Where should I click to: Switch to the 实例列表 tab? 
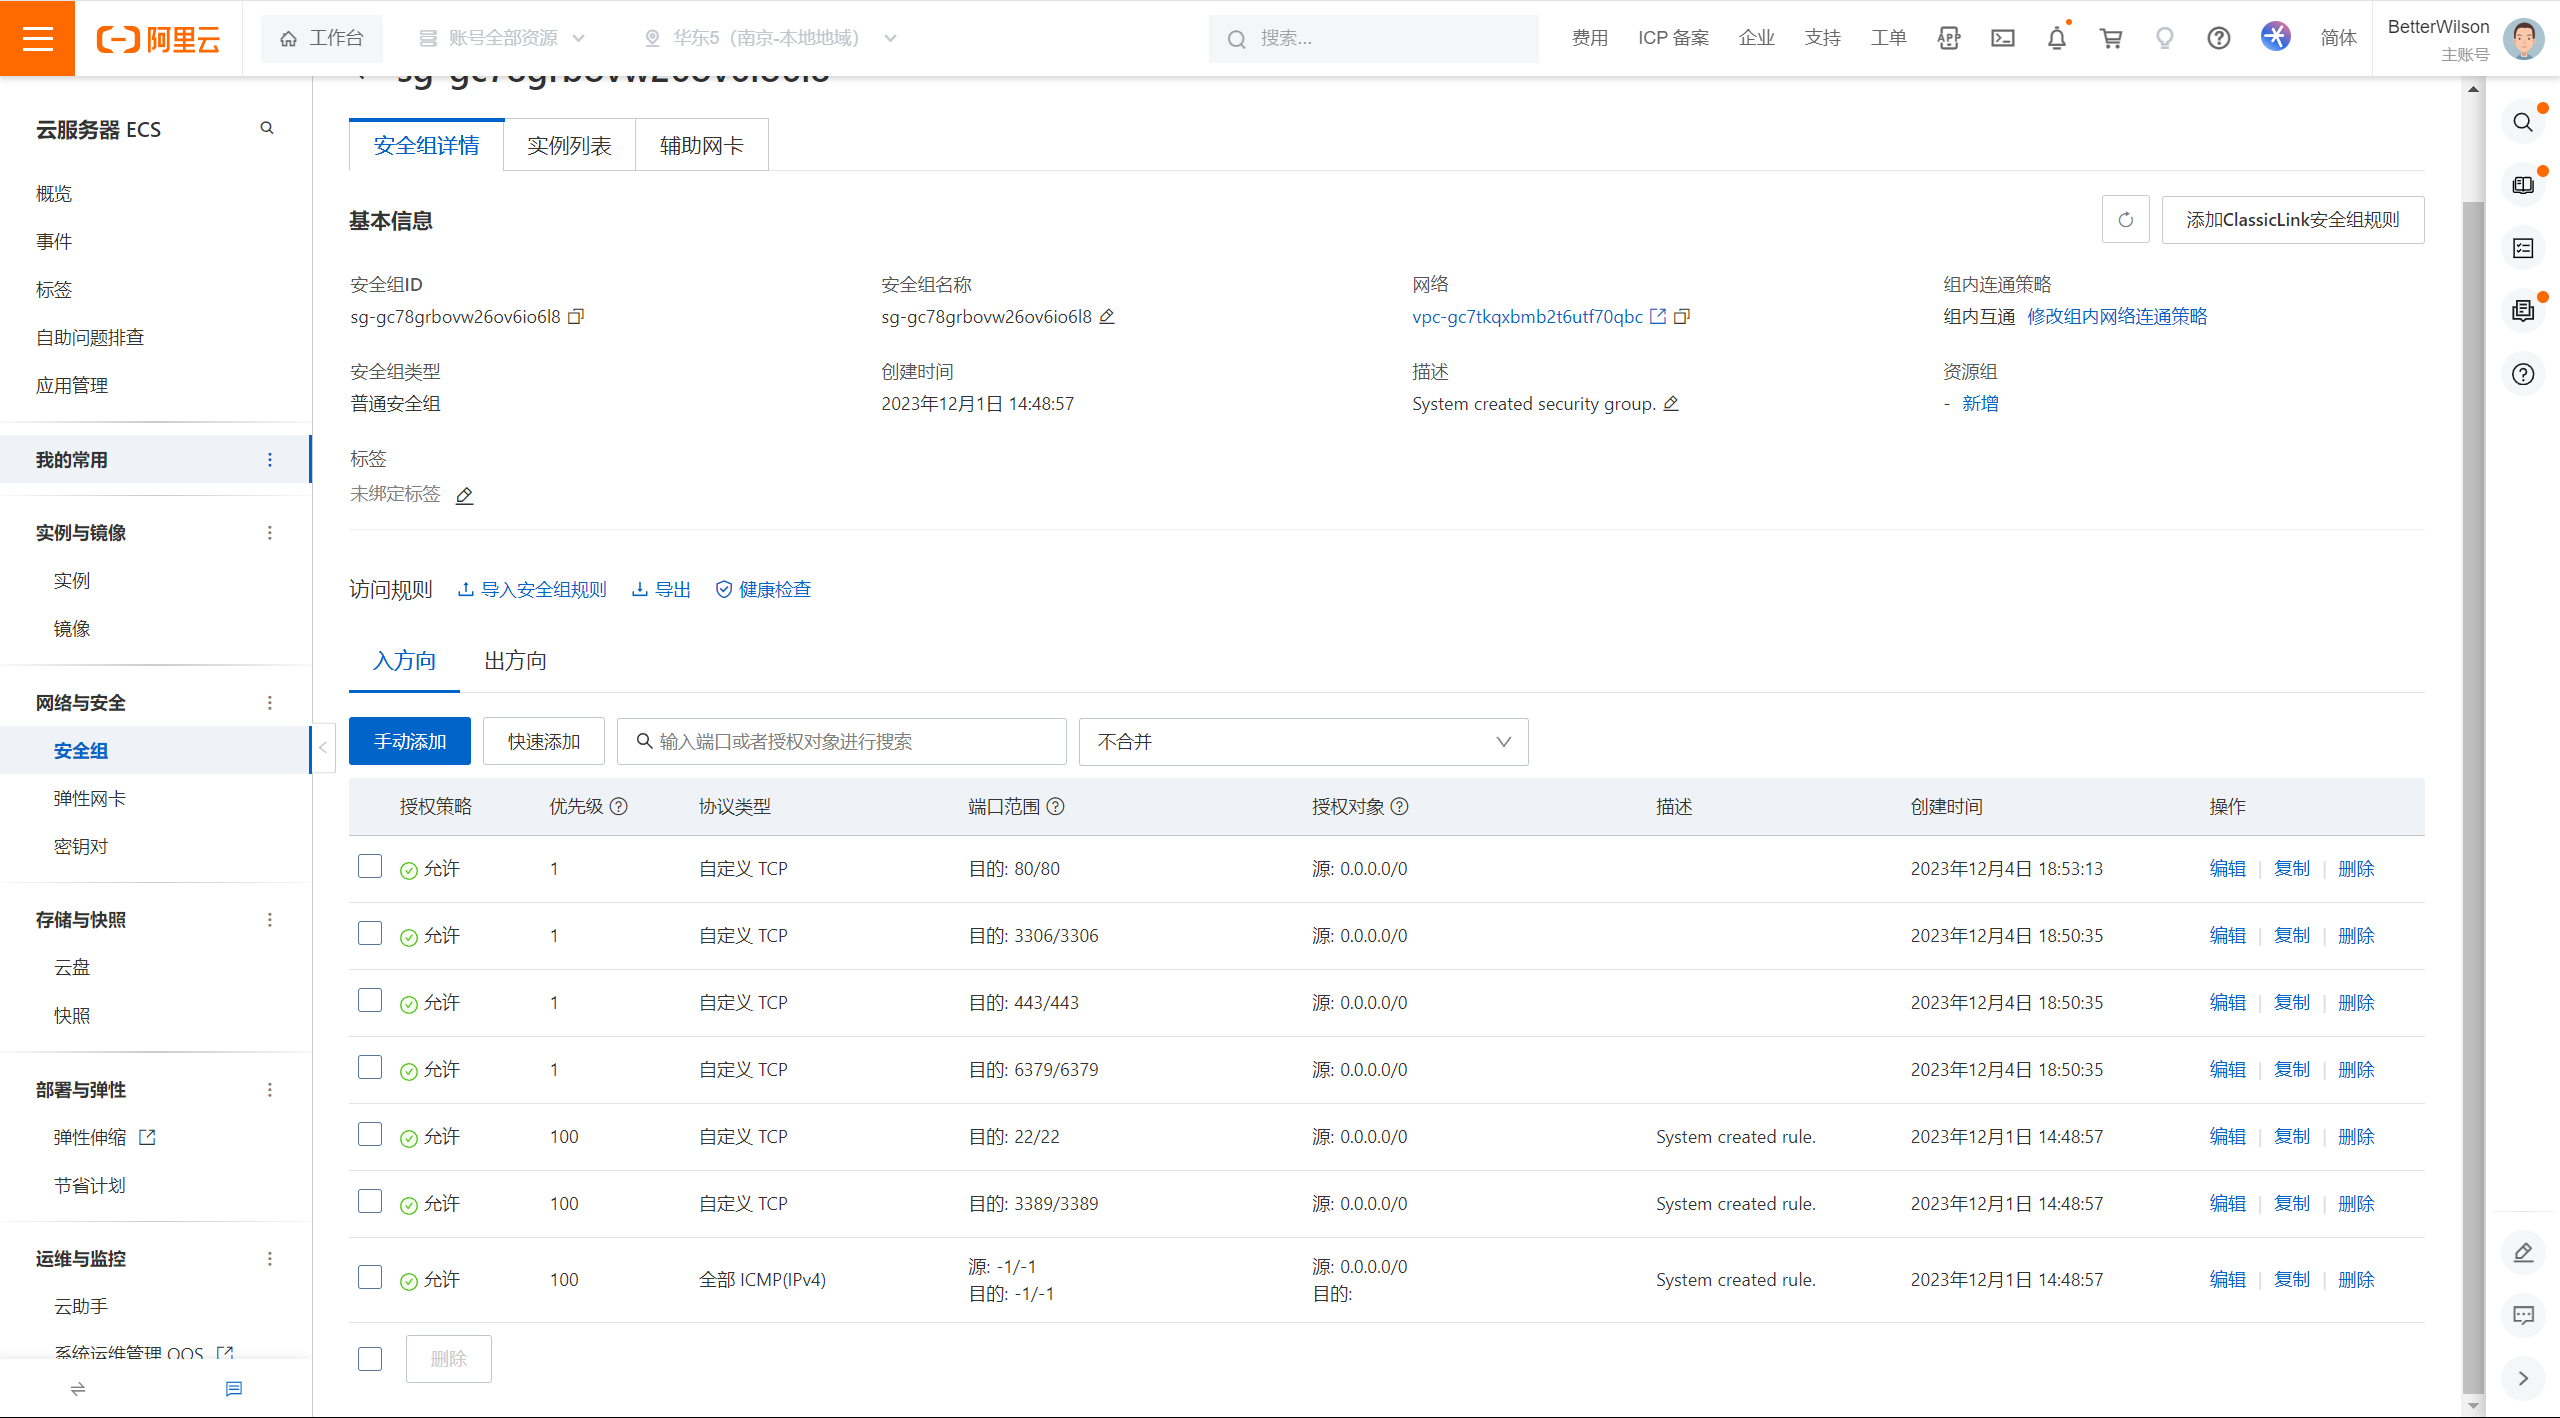point(569,146)
